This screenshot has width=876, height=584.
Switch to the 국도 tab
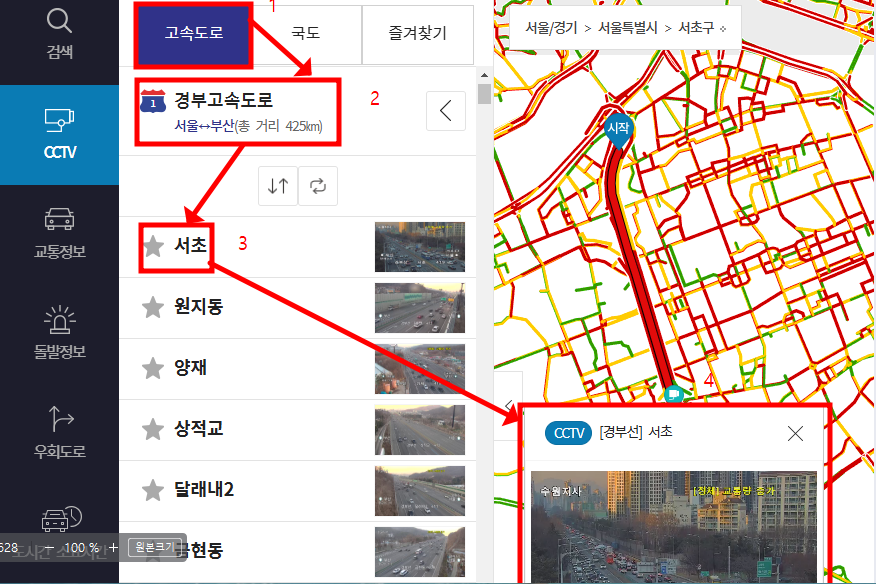coord(304,33)
